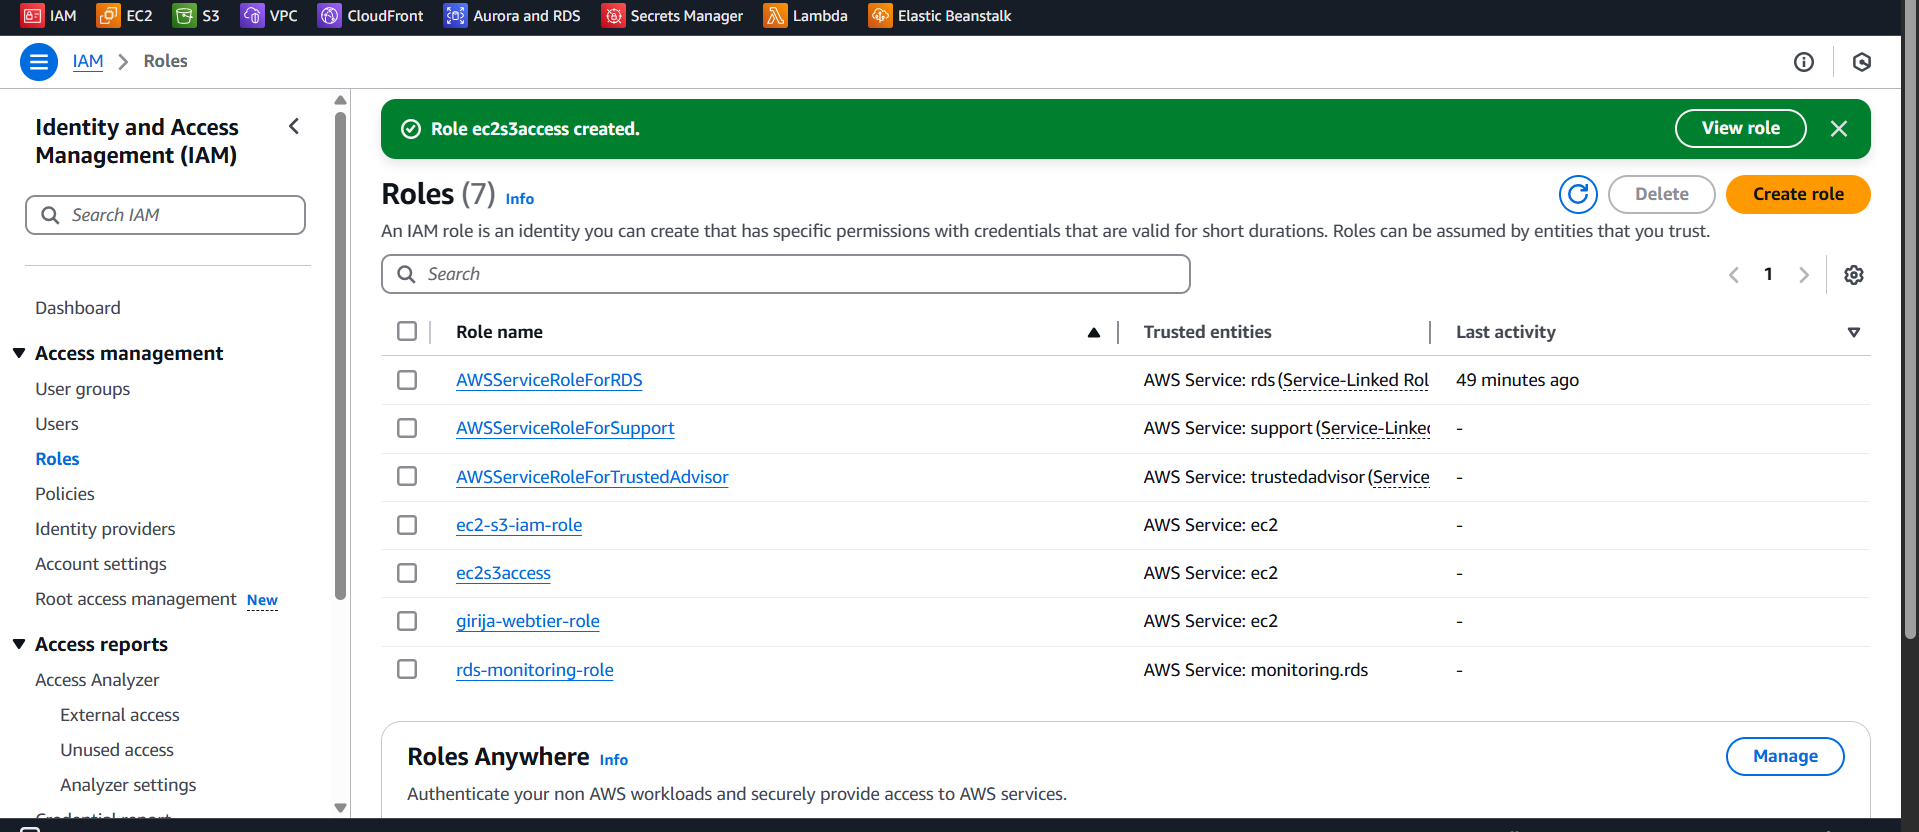This screenshot has width=1919, height=832.
Task: Check the ec2s3access row checkbox
Action: tap(407, 573)
